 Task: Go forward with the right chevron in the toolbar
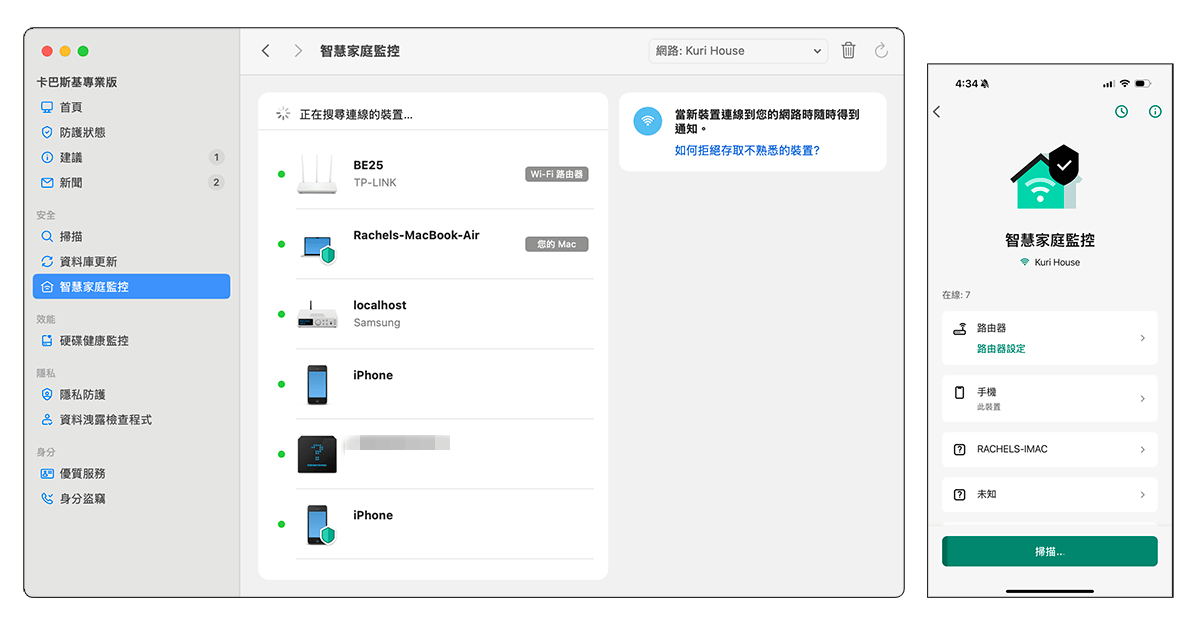click(298, 51)
